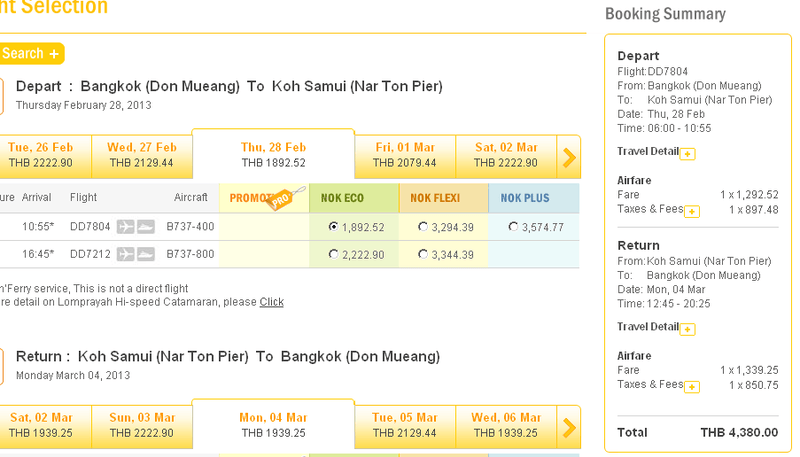Select Fri, 01 Mar departure date tab

pyautogui.click(x=405, y=155)
